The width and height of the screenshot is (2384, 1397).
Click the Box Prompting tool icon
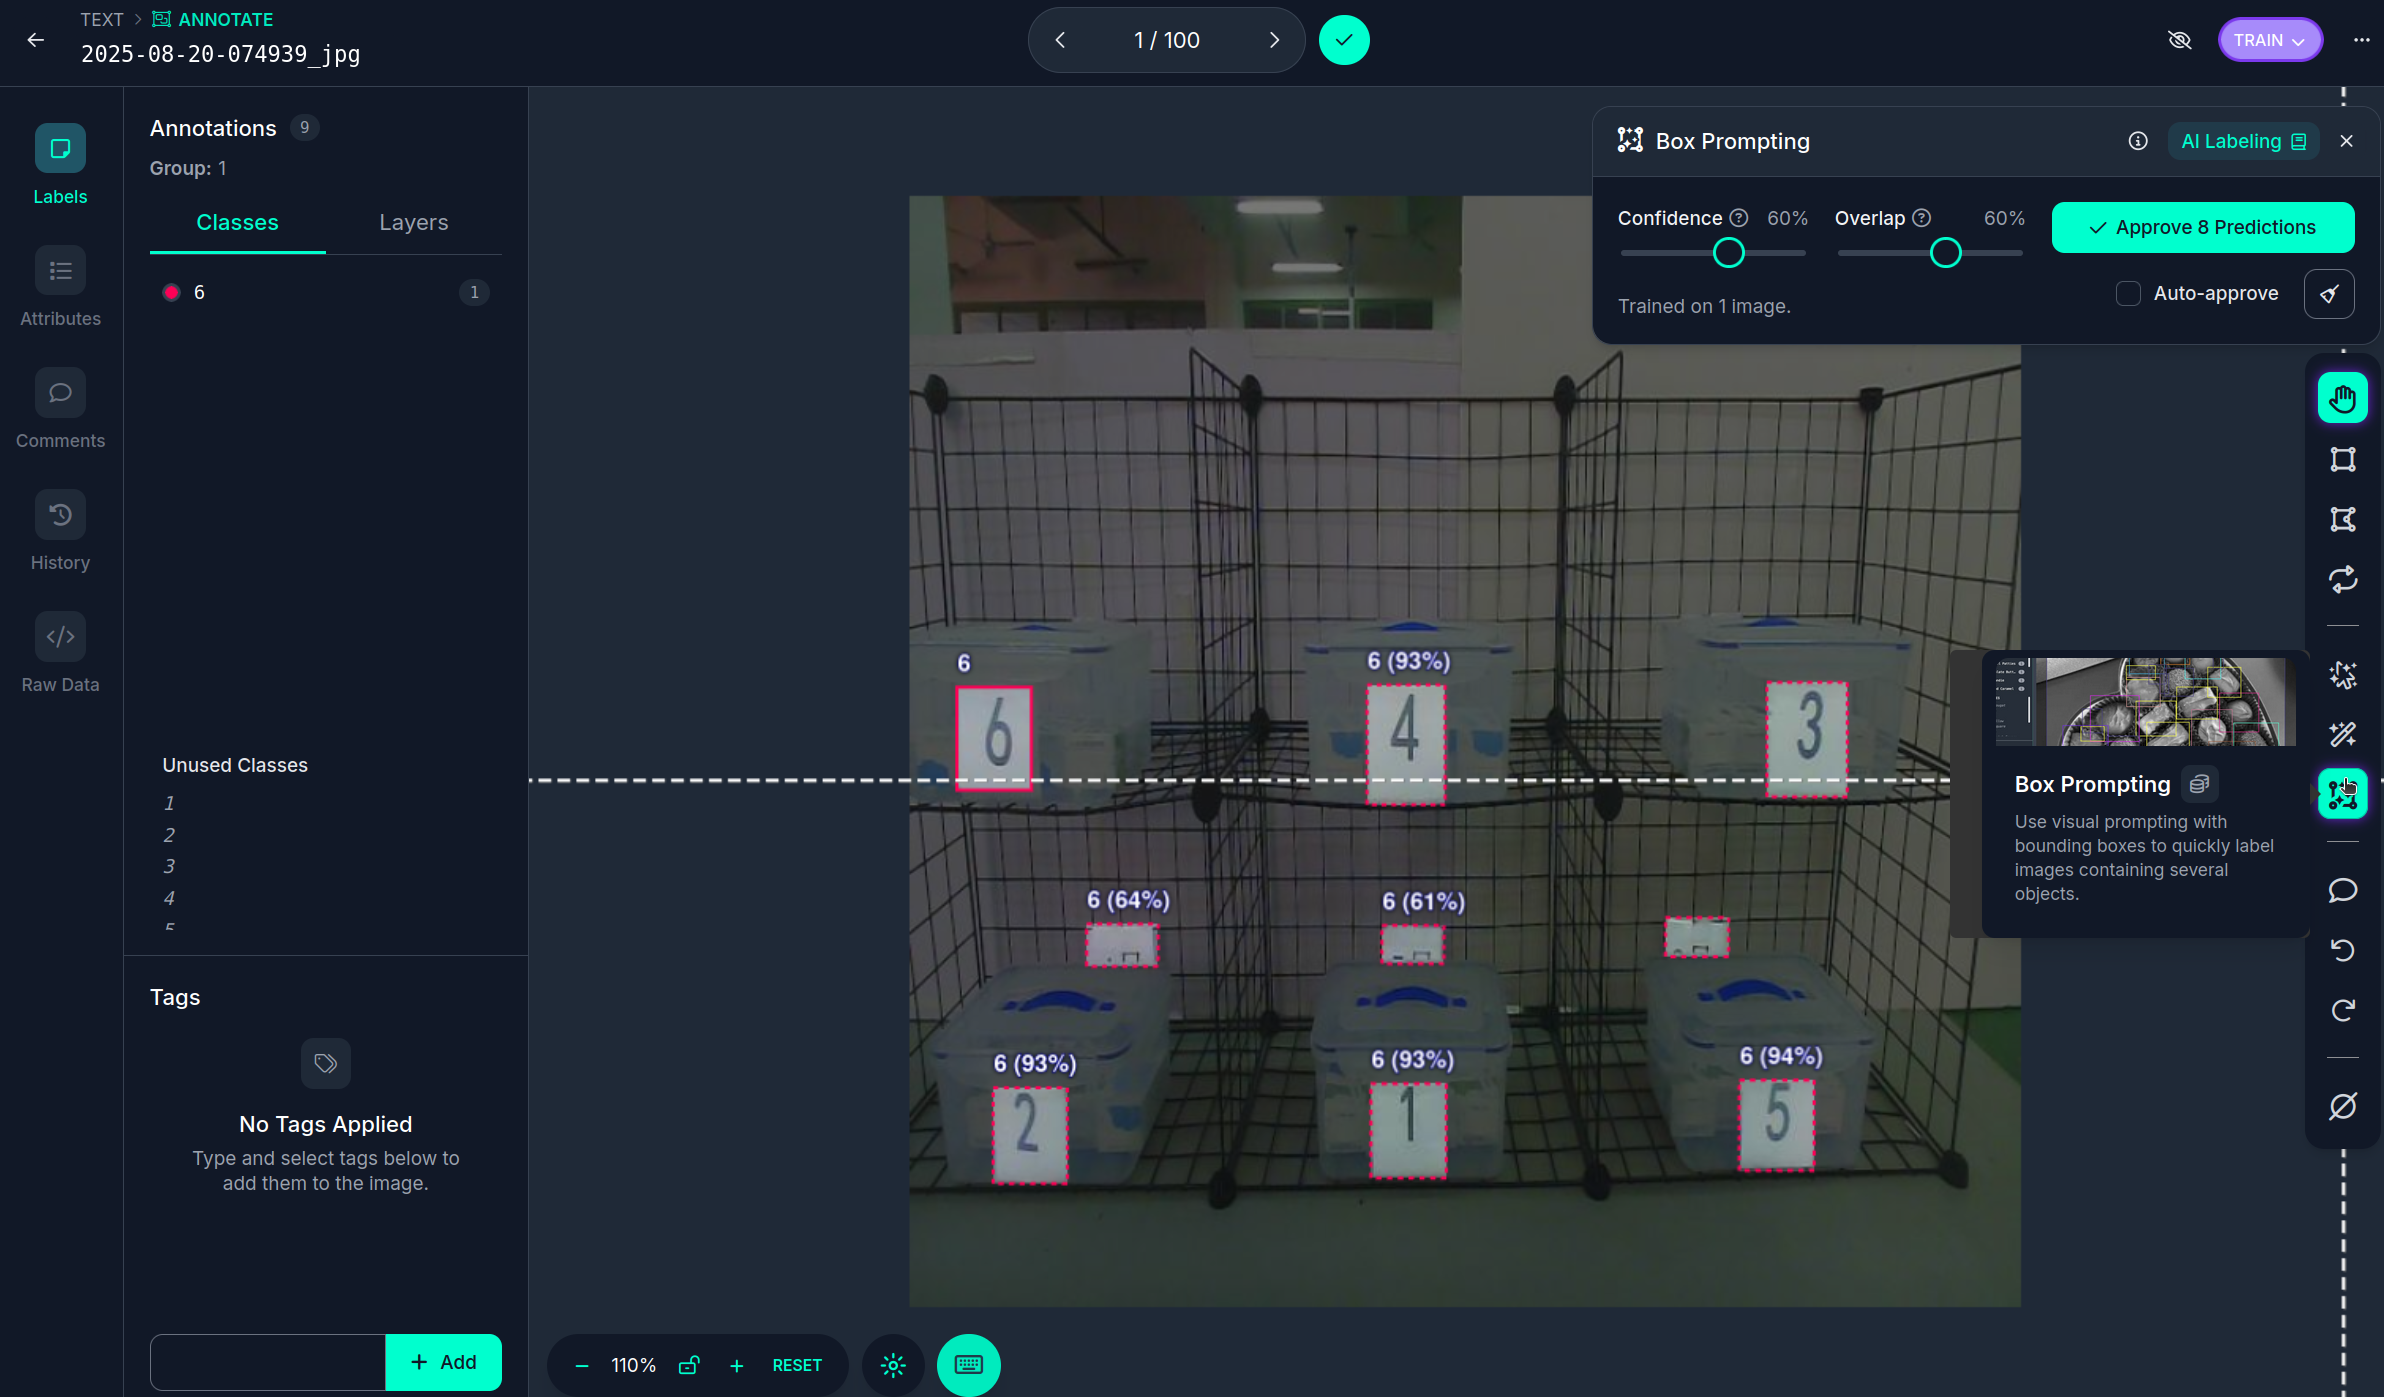pos(2342,794)
